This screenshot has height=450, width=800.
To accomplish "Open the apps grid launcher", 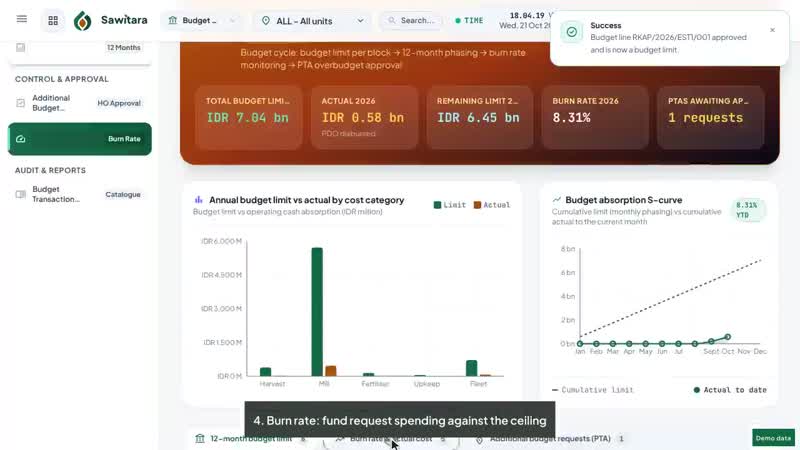I will point(53,20).
